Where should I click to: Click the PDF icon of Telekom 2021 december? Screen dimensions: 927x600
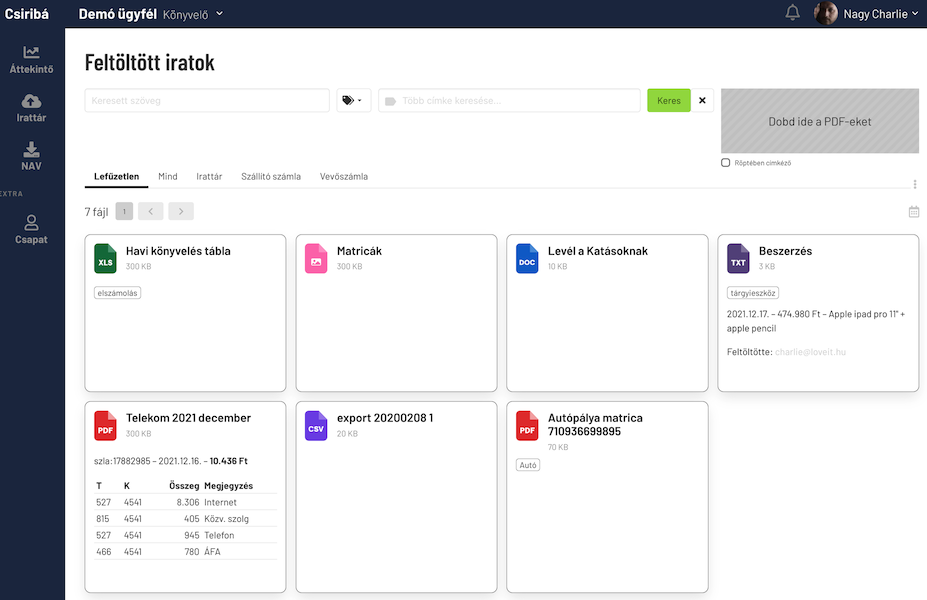105,425
